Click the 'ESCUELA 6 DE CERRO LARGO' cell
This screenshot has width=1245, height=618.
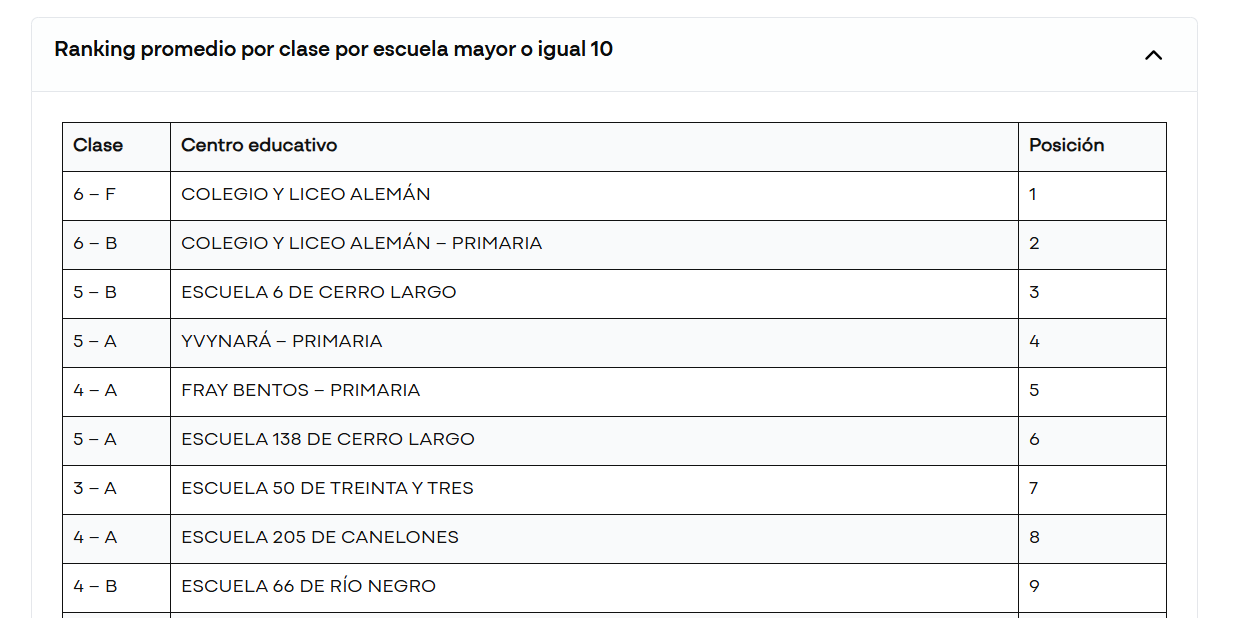318,292
